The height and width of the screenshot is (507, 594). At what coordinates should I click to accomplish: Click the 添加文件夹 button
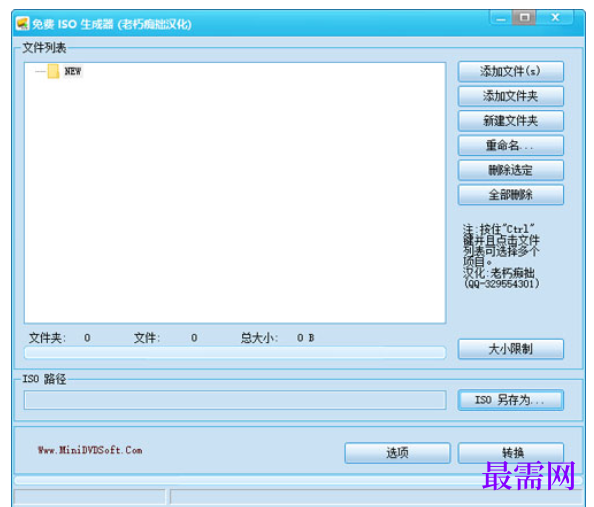click(x=510, y=96)
